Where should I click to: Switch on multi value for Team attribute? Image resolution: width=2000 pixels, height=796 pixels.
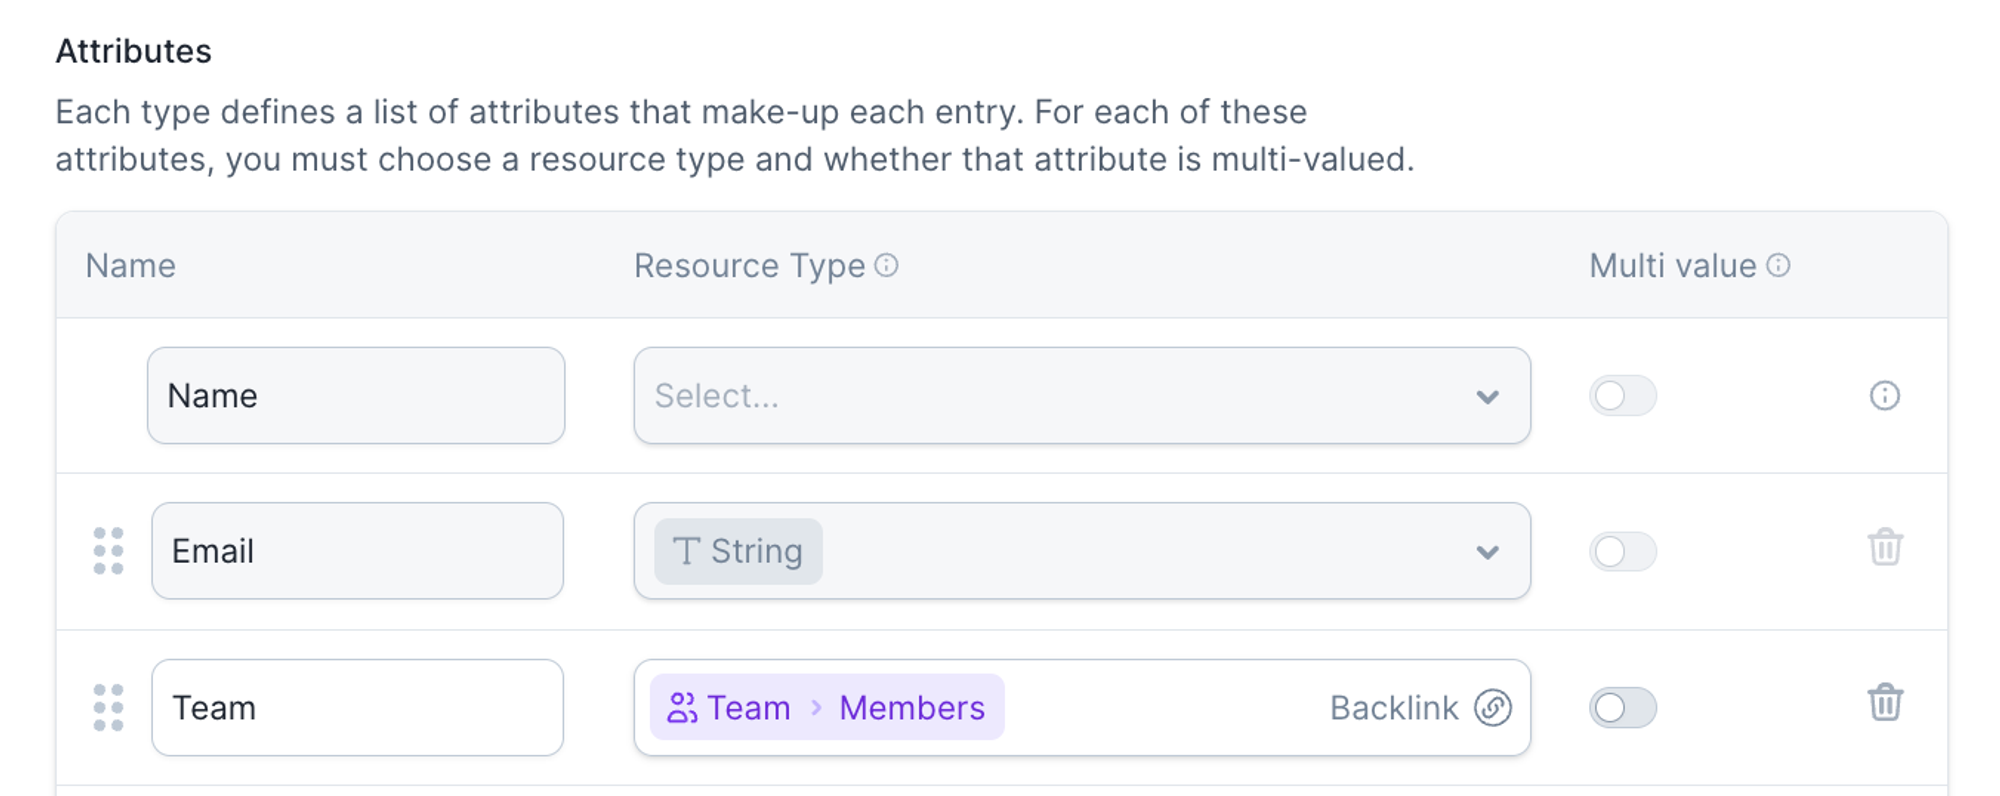click(1622, 708)
